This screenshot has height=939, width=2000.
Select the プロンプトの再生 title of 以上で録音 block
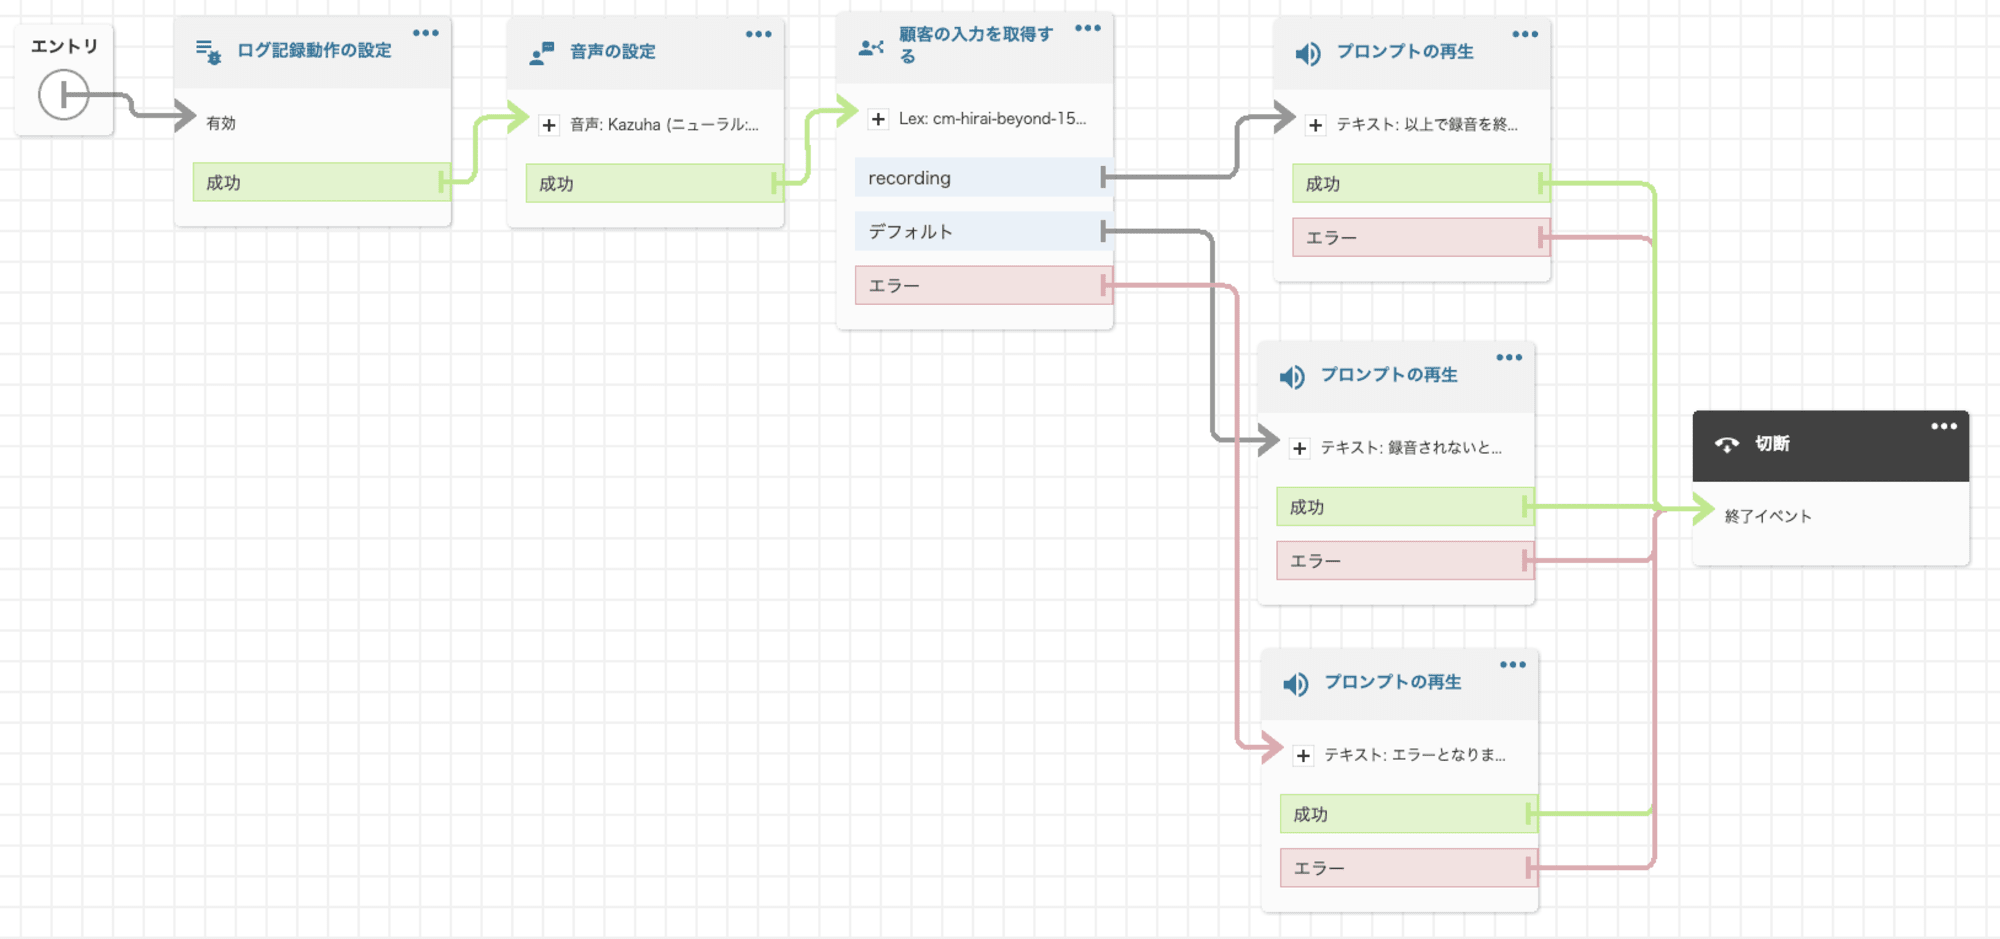click(1405, 51)
